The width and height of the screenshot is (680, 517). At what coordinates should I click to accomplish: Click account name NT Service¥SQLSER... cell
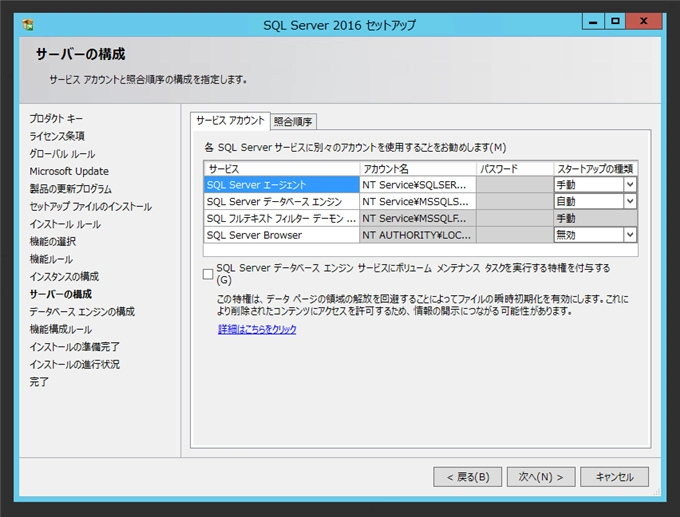[418, 185]
